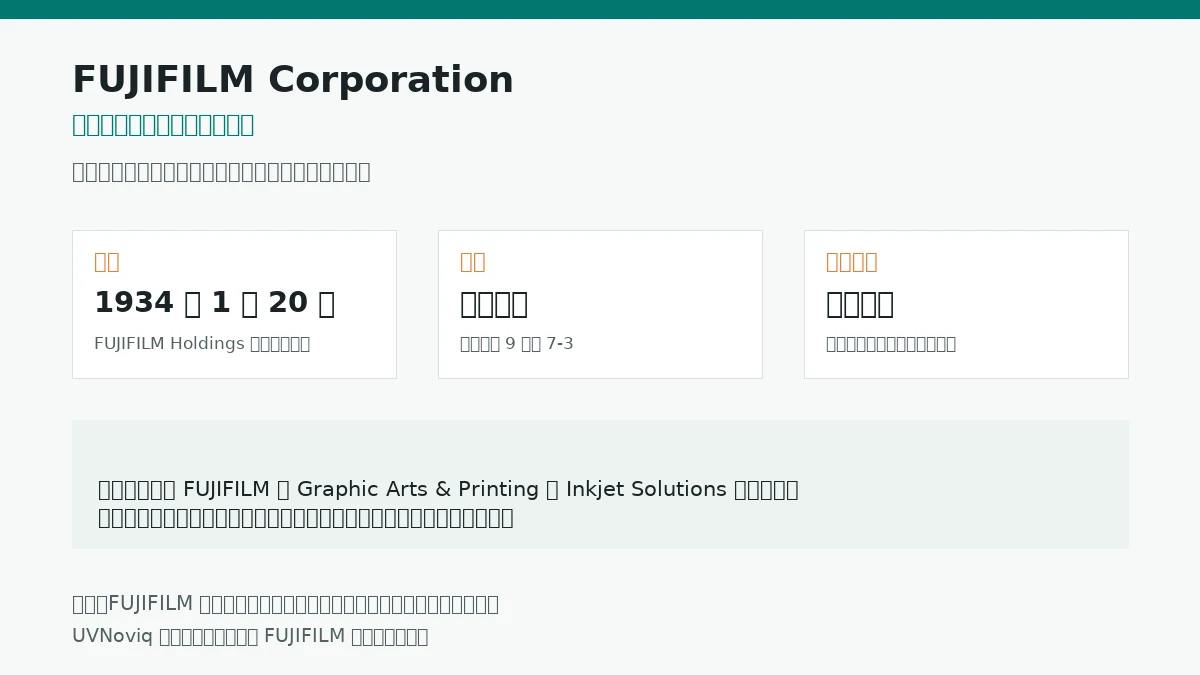
Task: Select the bold value in the rightmost card
Action: 860,303
